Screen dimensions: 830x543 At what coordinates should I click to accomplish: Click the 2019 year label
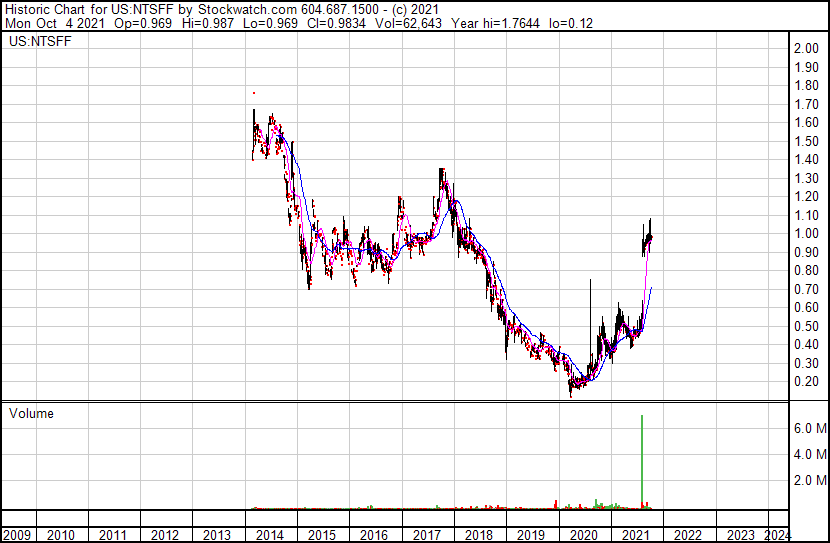(x=531, y=535)
